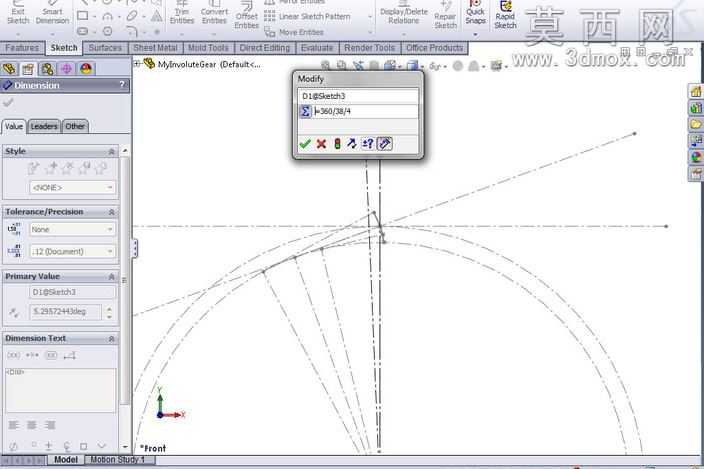
Task: Increase the primary value with the up spinner
Action: (x=110, y=308)
